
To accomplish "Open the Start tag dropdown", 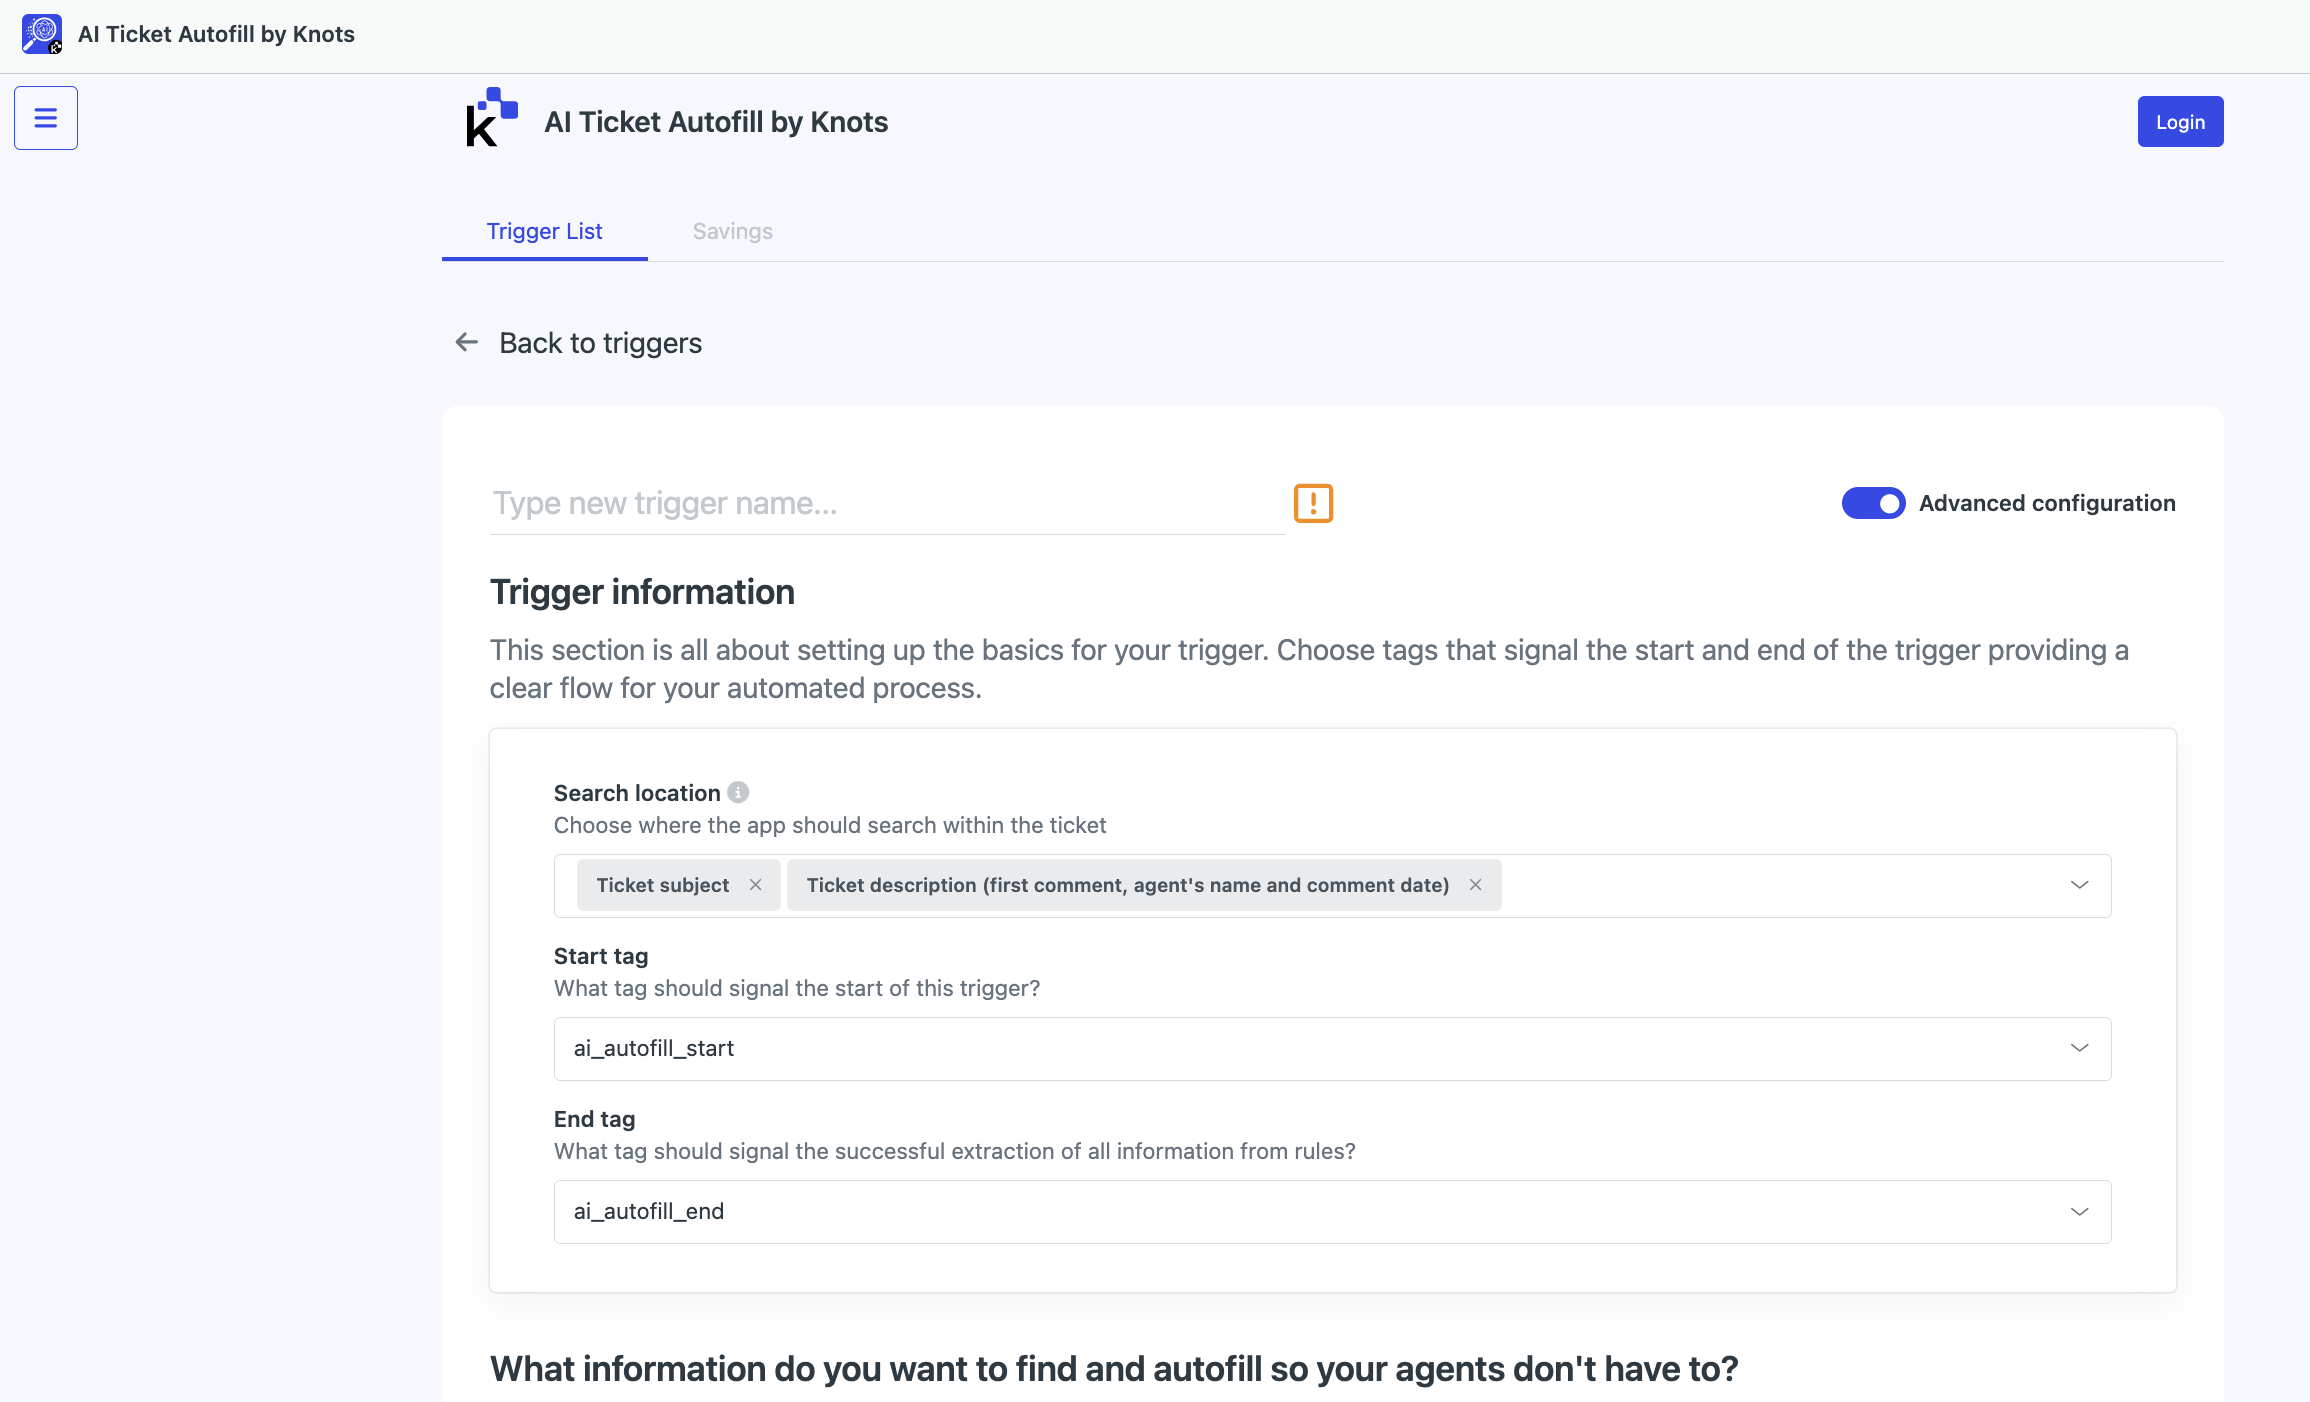I will click(1332, 1049).
